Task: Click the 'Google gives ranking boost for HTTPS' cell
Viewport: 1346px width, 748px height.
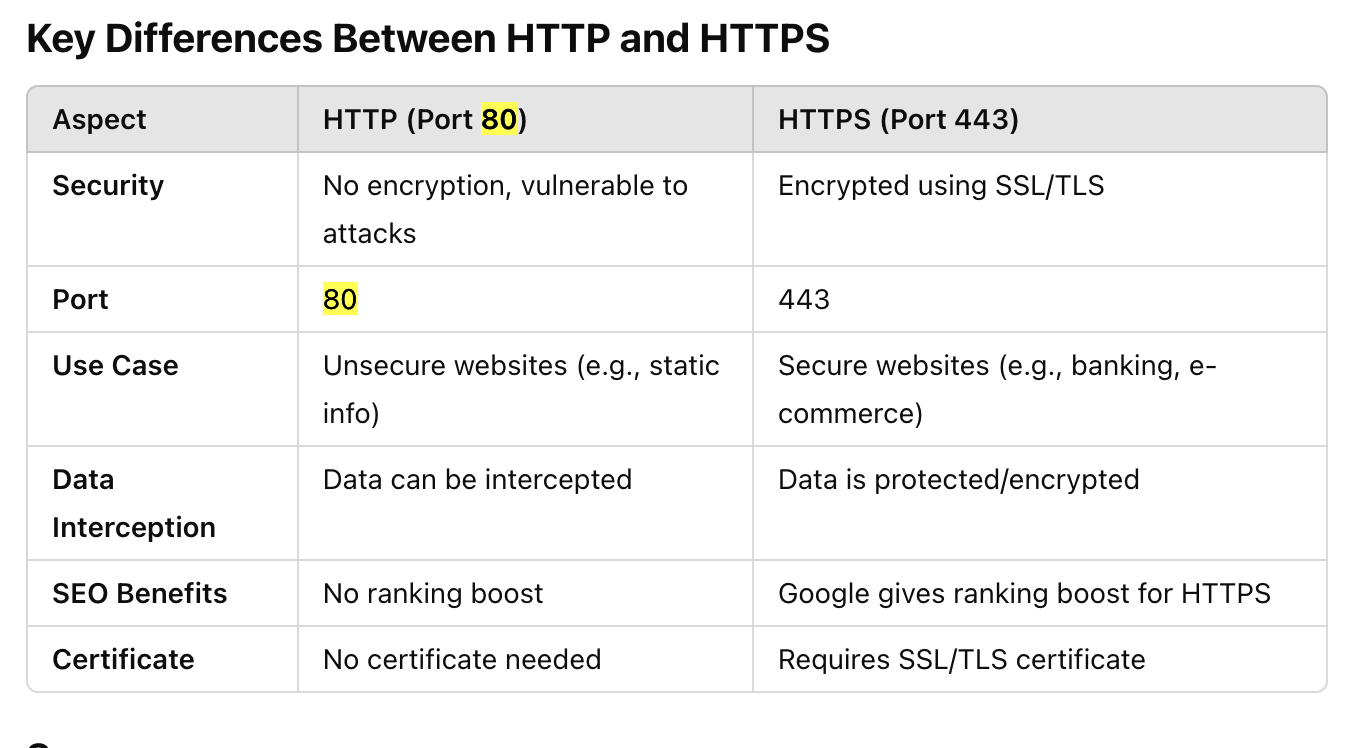Action: click(1024, 594)
